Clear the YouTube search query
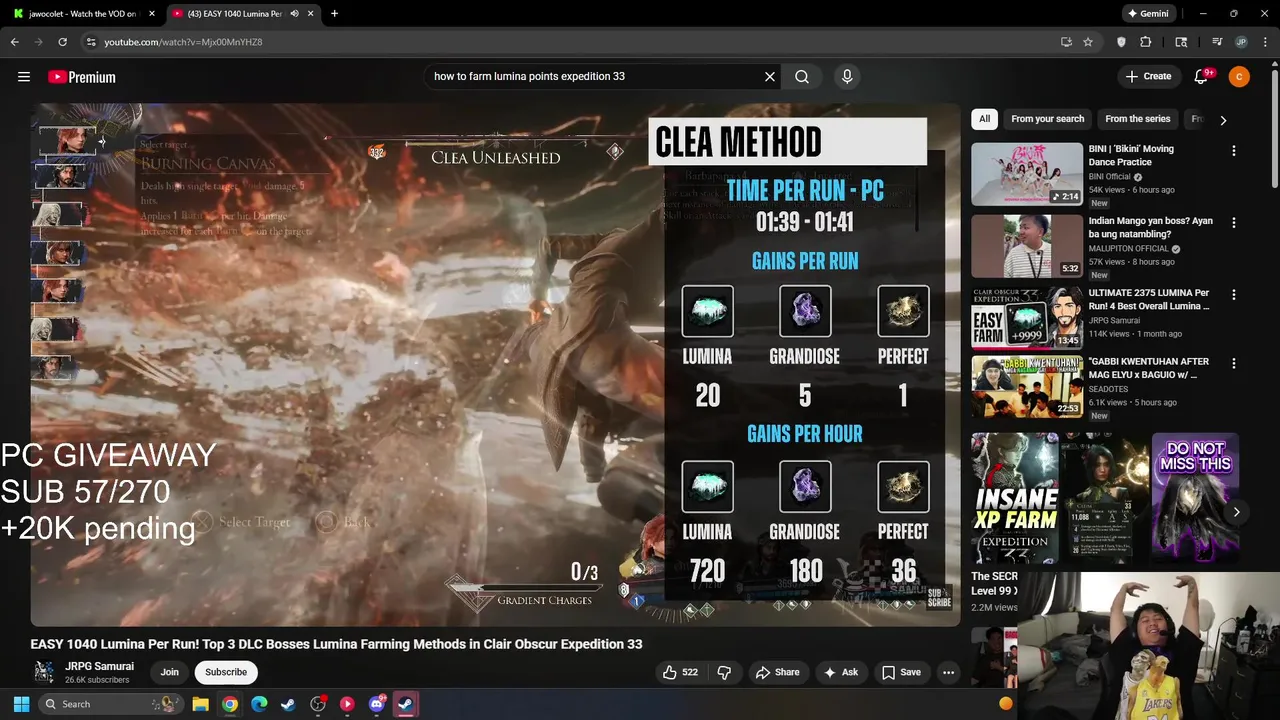 click(770, 76)
